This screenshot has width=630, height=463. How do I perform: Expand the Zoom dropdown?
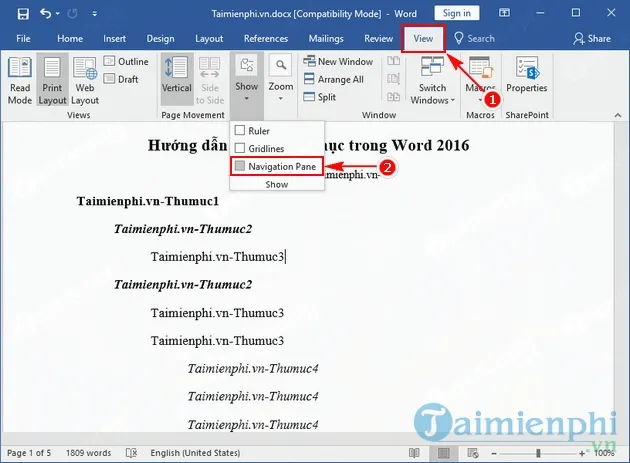click(281, 78)
